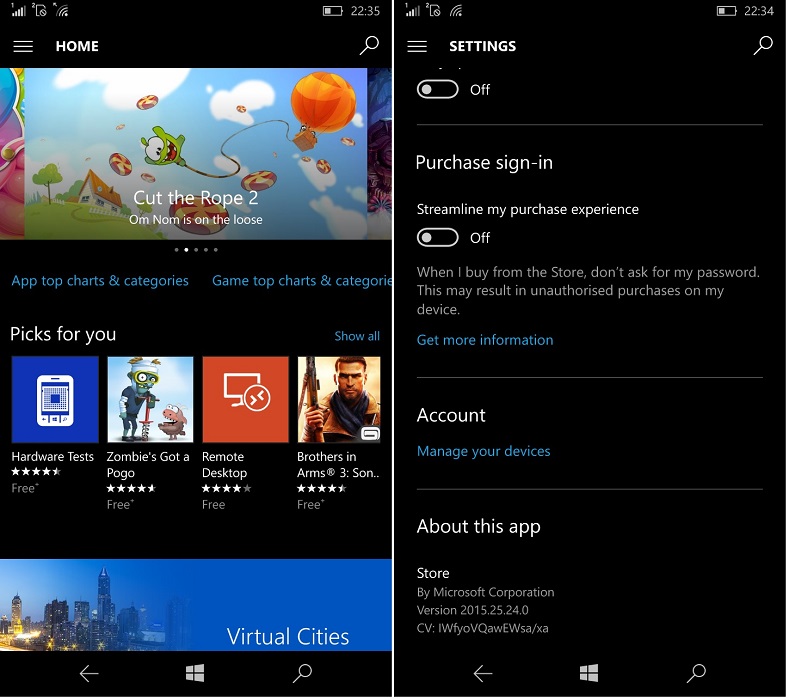Tap battery icon in Settings status bar

[727, 11]
